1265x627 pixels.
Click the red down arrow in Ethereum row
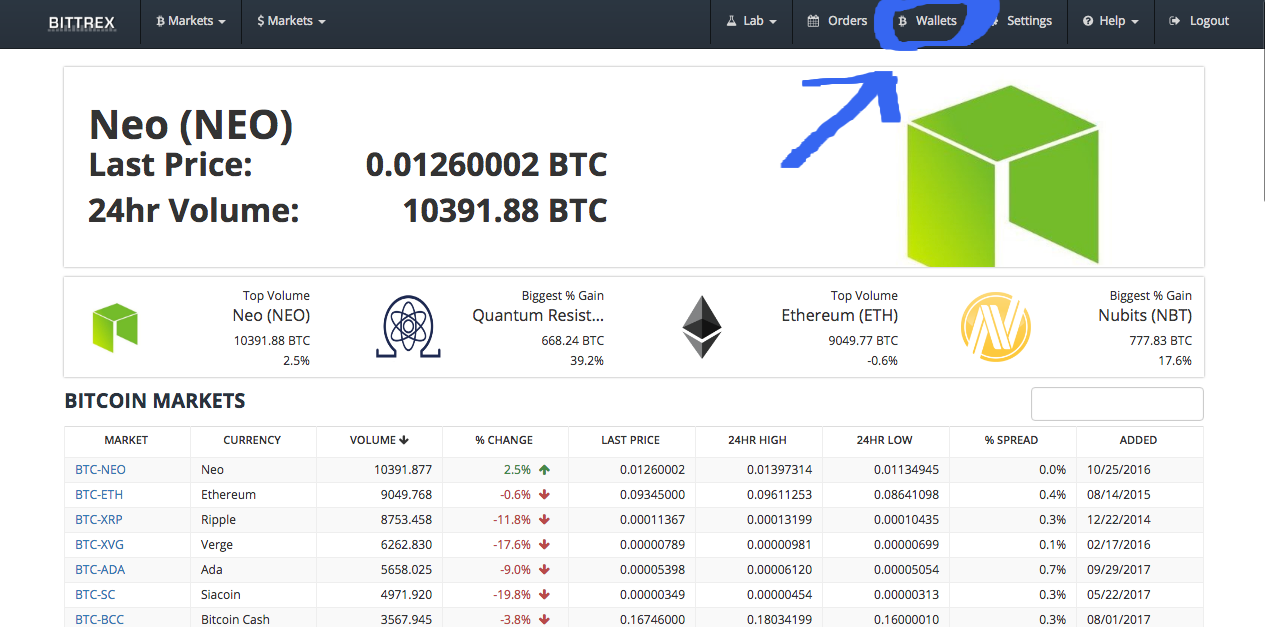pos(544,495)
